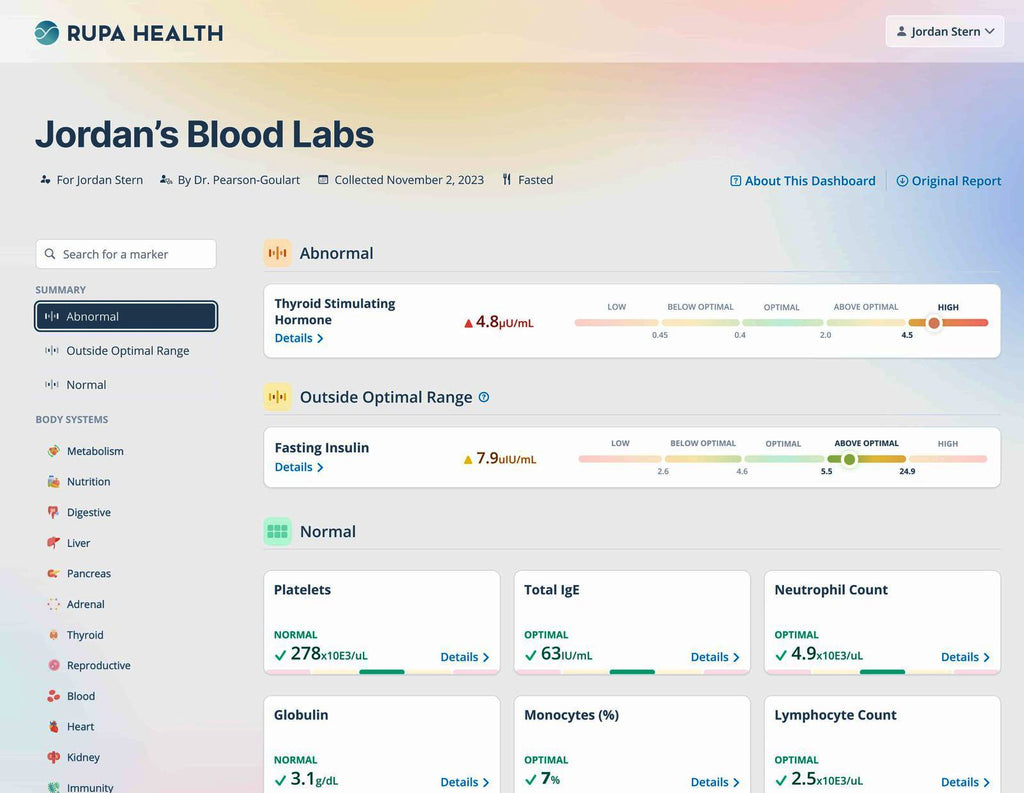Switch to the Outside Optimal Range view

point(126,351)
